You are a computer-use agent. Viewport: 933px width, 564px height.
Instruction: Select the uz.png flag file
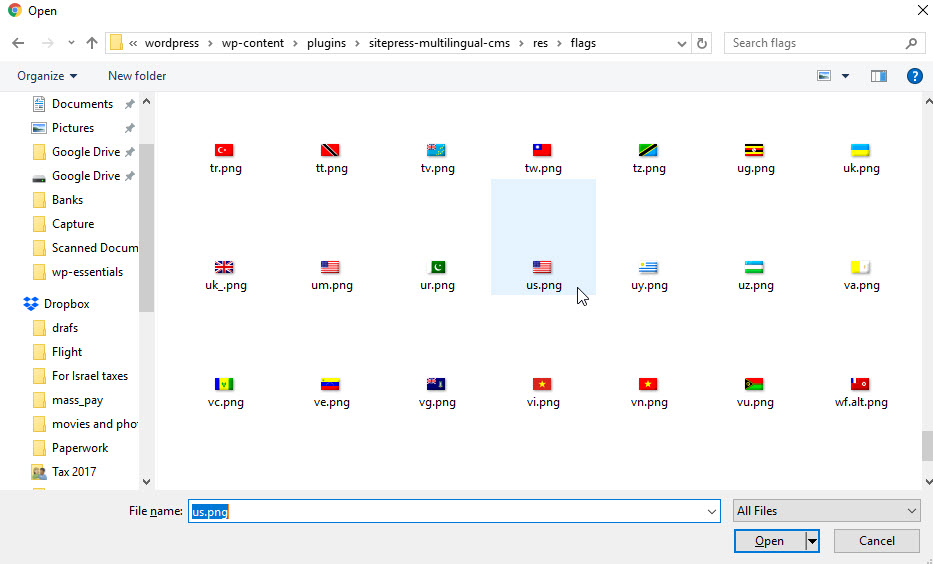[755, 276]
